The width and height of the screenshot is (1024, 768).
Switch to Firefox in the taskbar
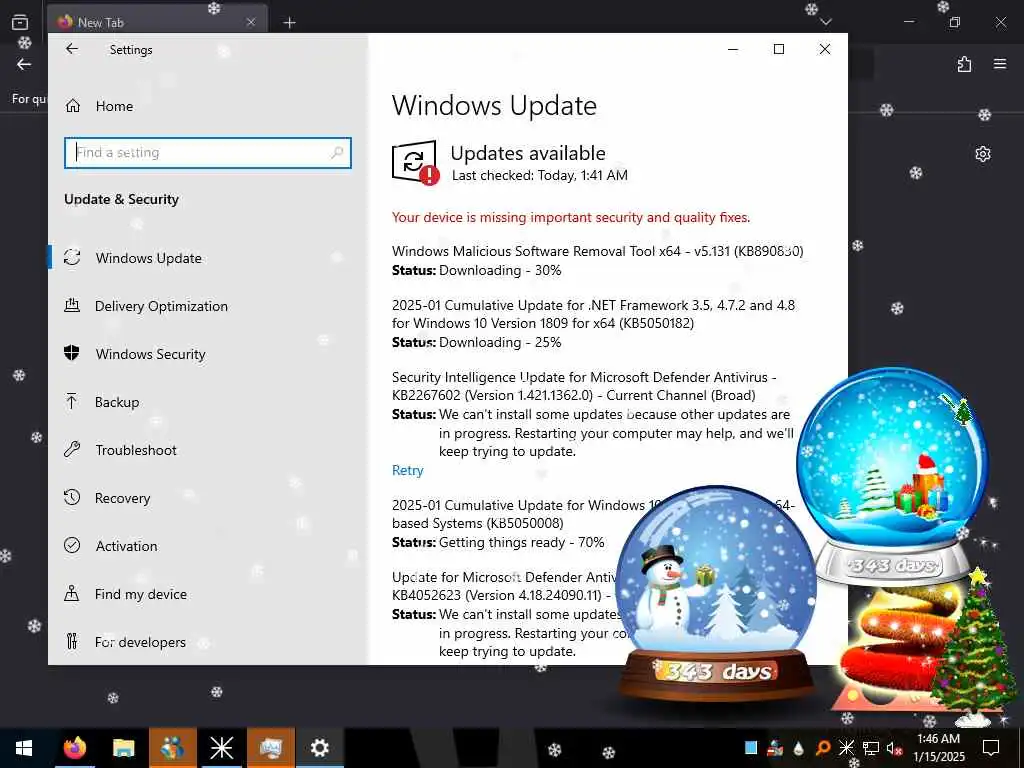pyautogui.click(x=74, y=748)
